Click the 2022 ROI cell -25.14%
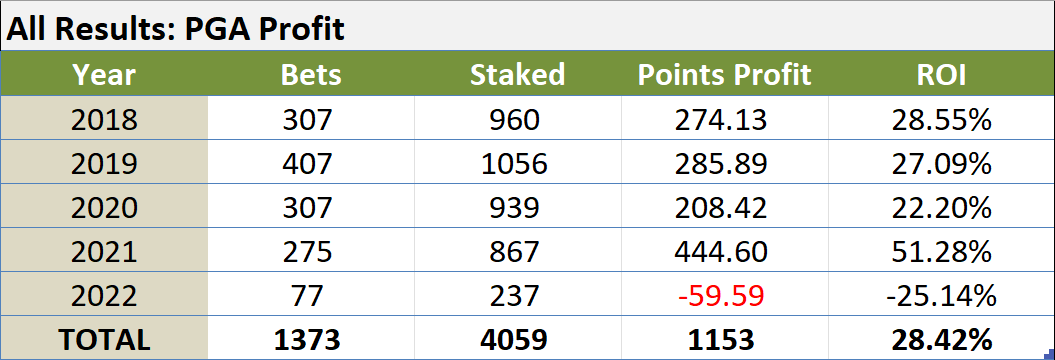Image resolution: width=1055 pixels, height=360 pixels. point(941,295)
